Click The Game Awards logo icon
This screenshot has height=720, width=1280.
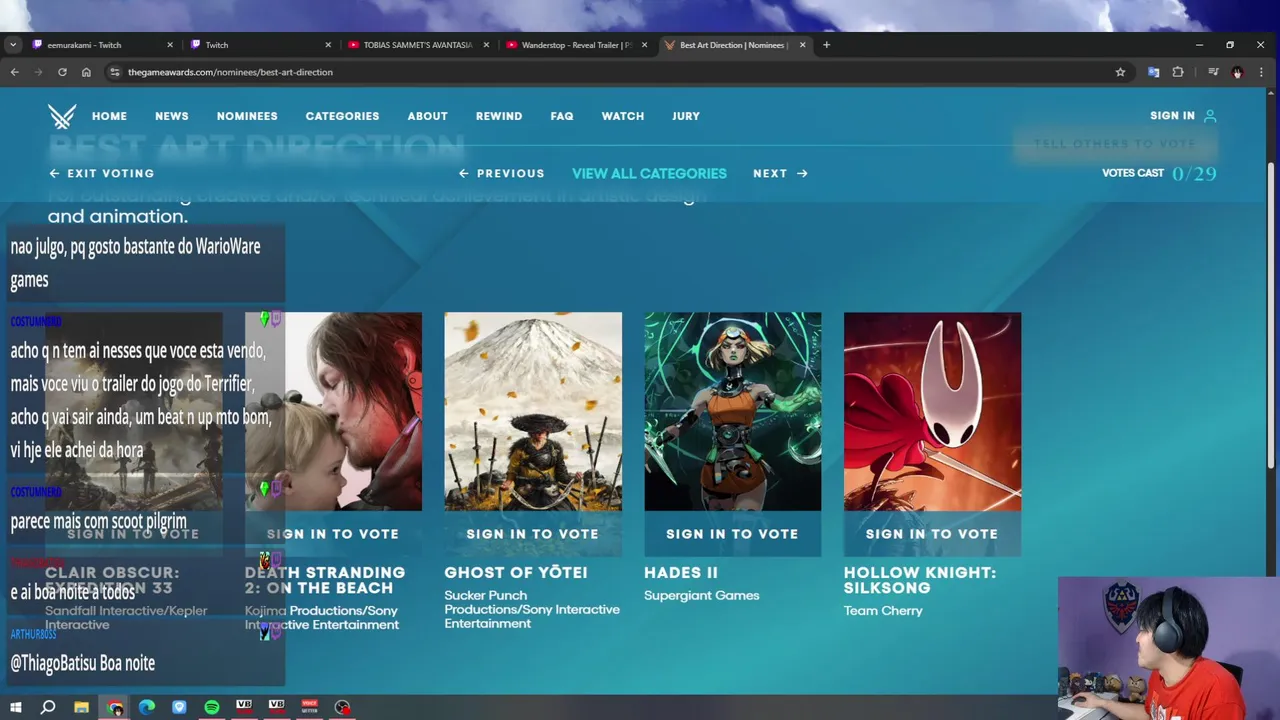(62, 116)
